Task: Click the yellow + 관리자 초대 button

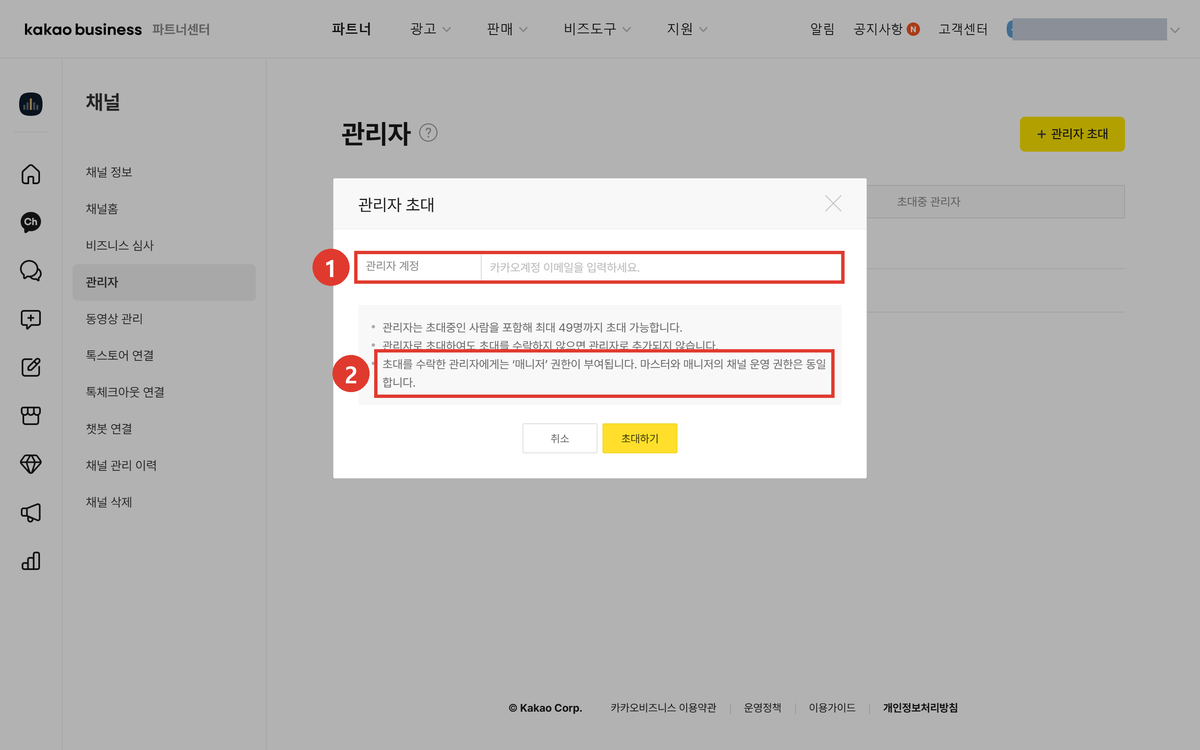Action: (1072, 134)
